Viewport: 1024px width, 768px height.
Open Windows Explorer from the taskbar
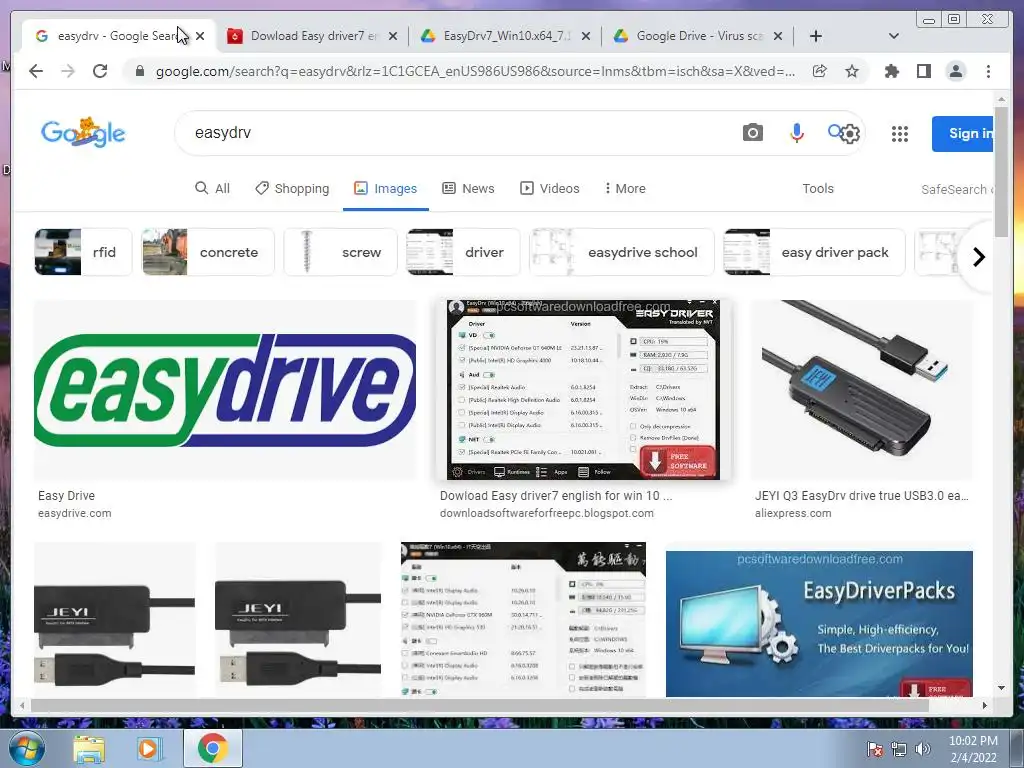(89, 748)
